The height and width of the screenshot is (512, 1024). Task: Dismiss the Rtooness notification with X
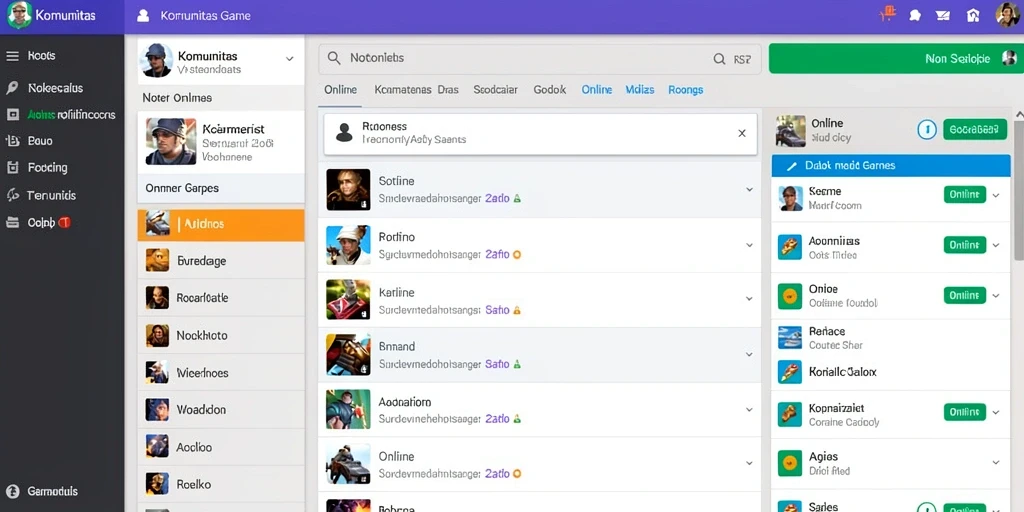pyautogui.click(x=742, y=133)
